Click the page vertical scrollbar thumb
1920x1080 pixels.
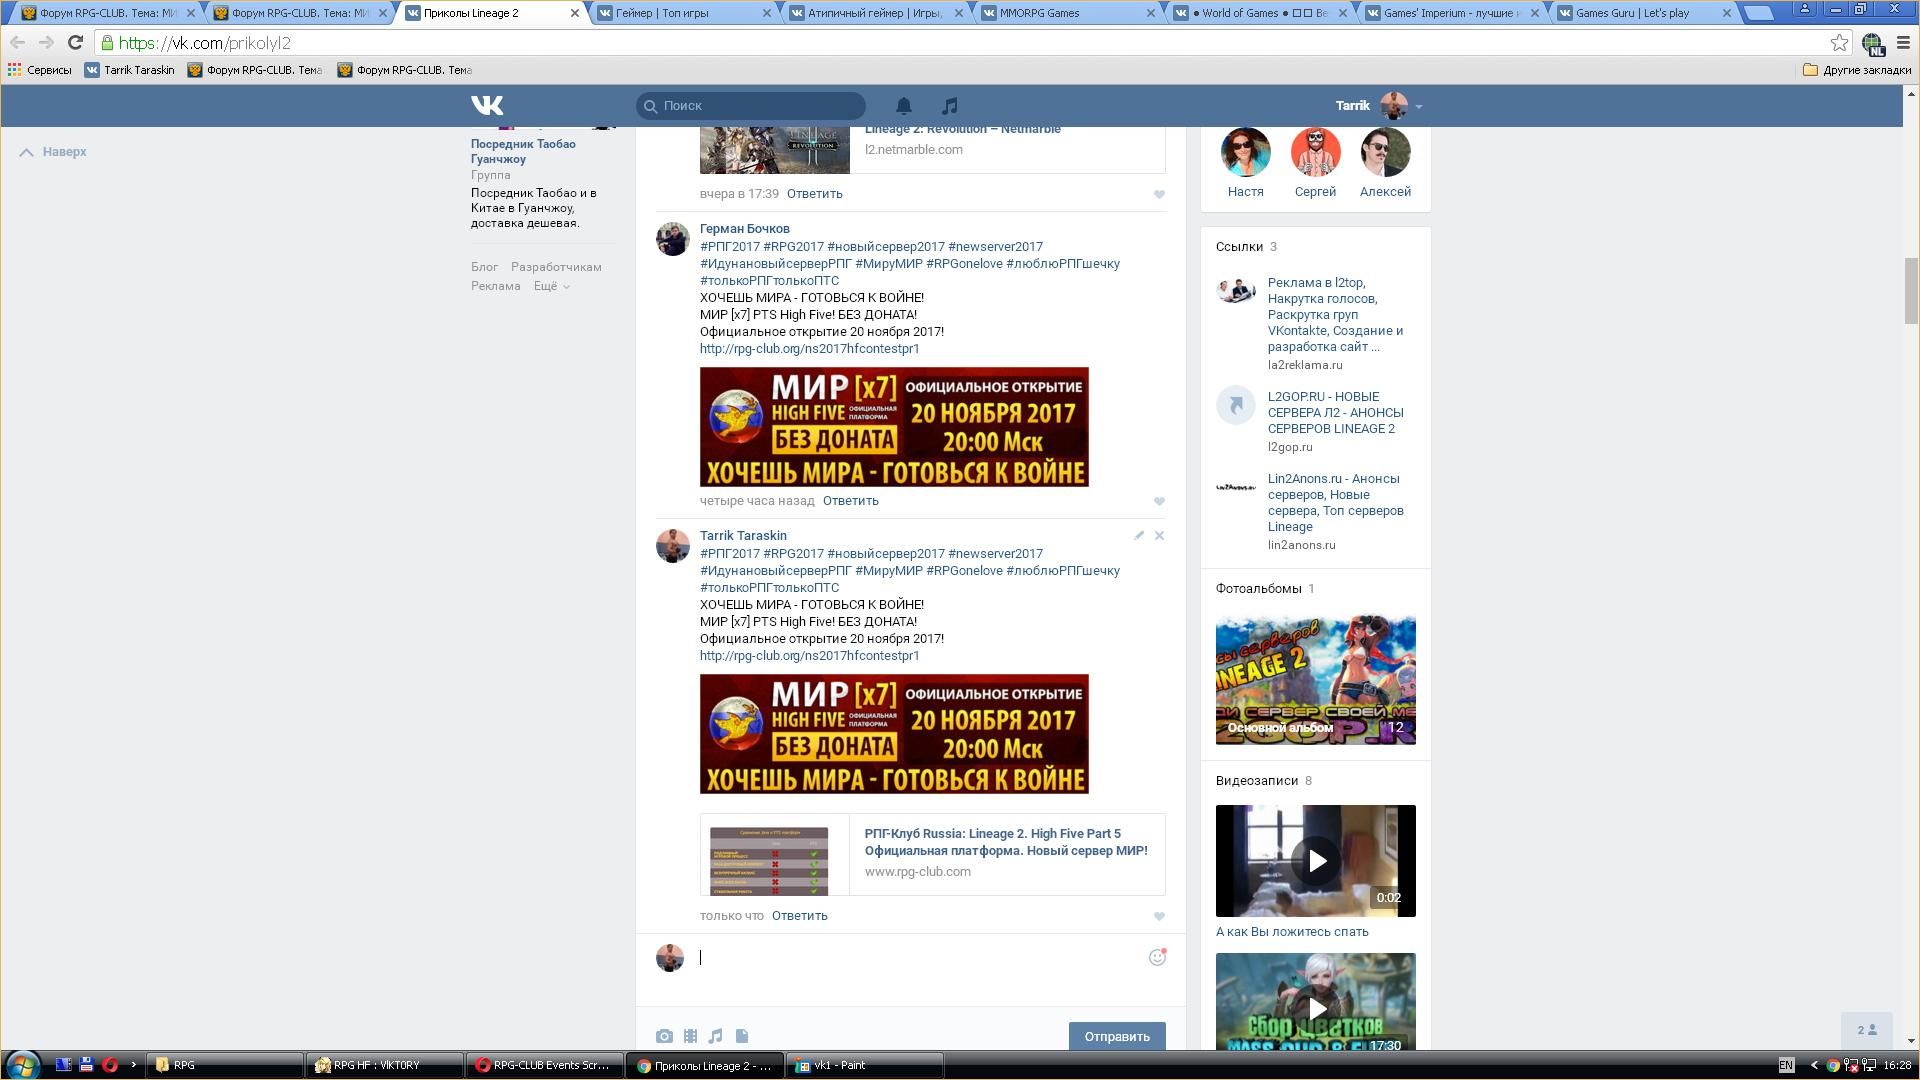pyautogui.click(x=1911, y=290)
